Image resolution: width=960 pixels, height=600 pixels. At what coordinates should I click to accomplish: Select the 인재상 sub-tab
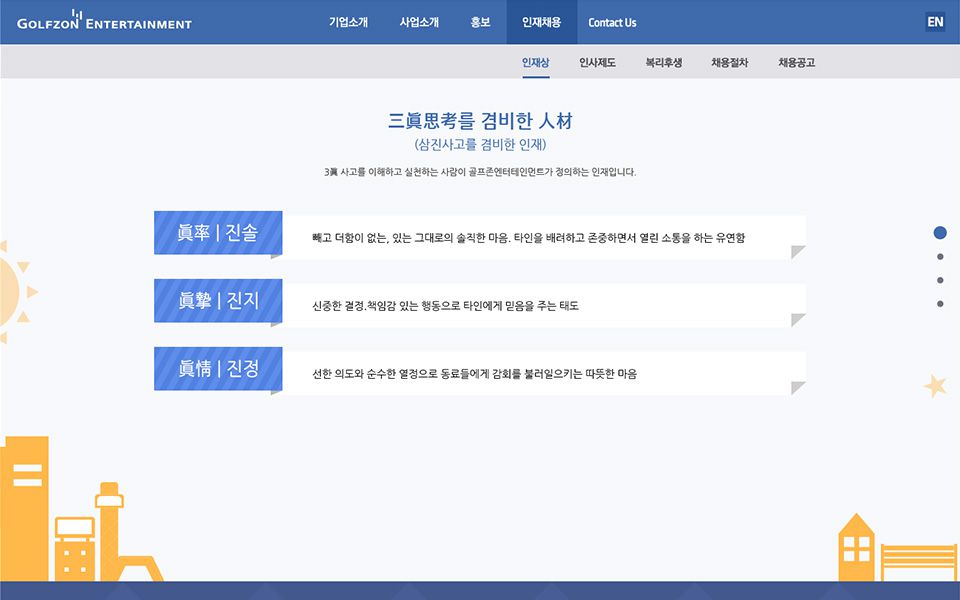(x=535, y=62)
